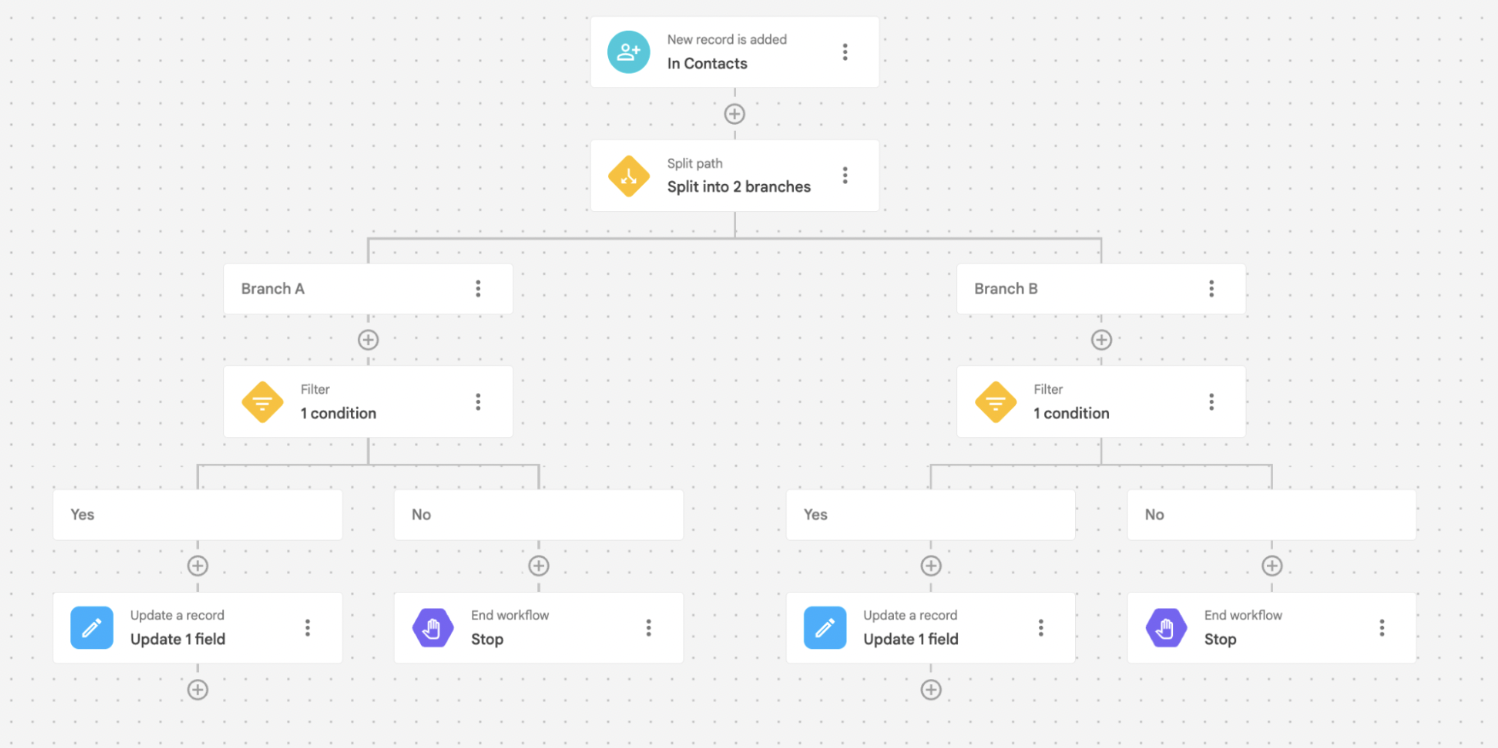Select the Update a record pencil icon in Branch A
The width and height of the screenshot is (1498, 748).
[x=91, y=627]
